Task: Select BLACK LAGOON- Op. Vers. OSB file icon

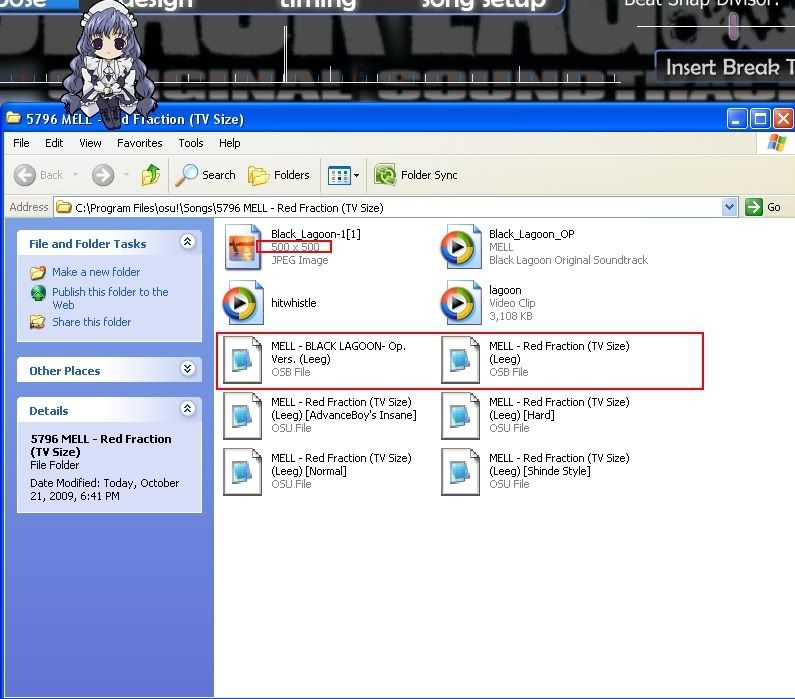Action: point(243,359)
